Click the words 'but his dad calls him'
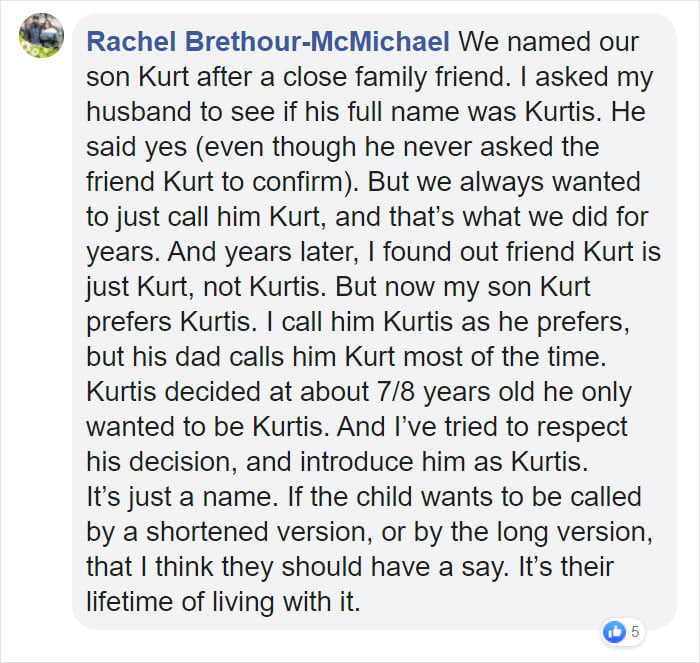Screen dimensions: 700x663 pyautogui.click(x=211, y=357)
